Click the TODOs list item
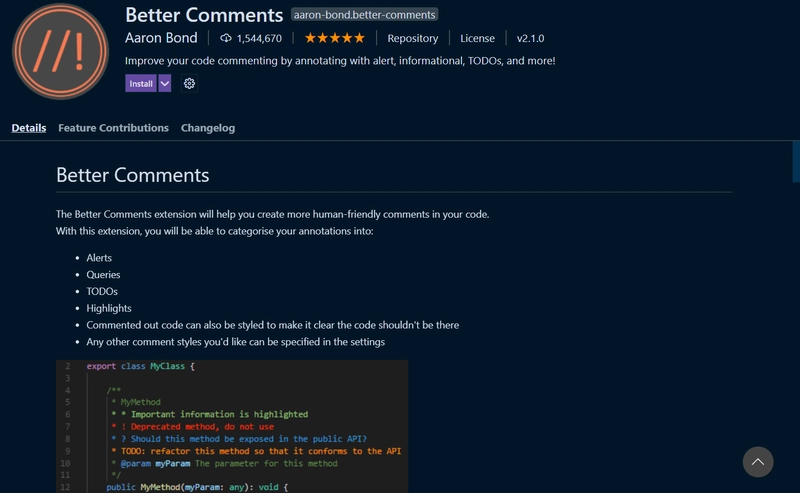Image resolution: width=800 pixels, height=493 pixels. tap(102, 291)
